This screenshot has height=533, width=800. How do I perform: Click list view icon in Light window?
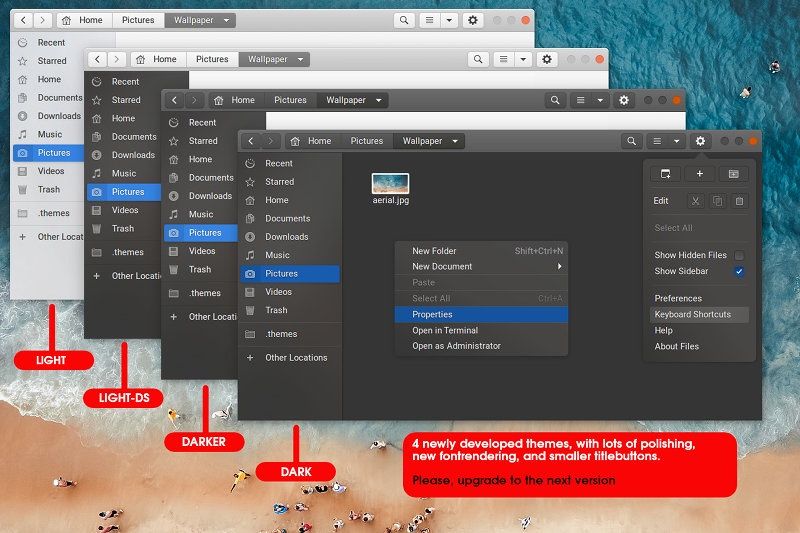pyautogui.click(x=430, y=20)
